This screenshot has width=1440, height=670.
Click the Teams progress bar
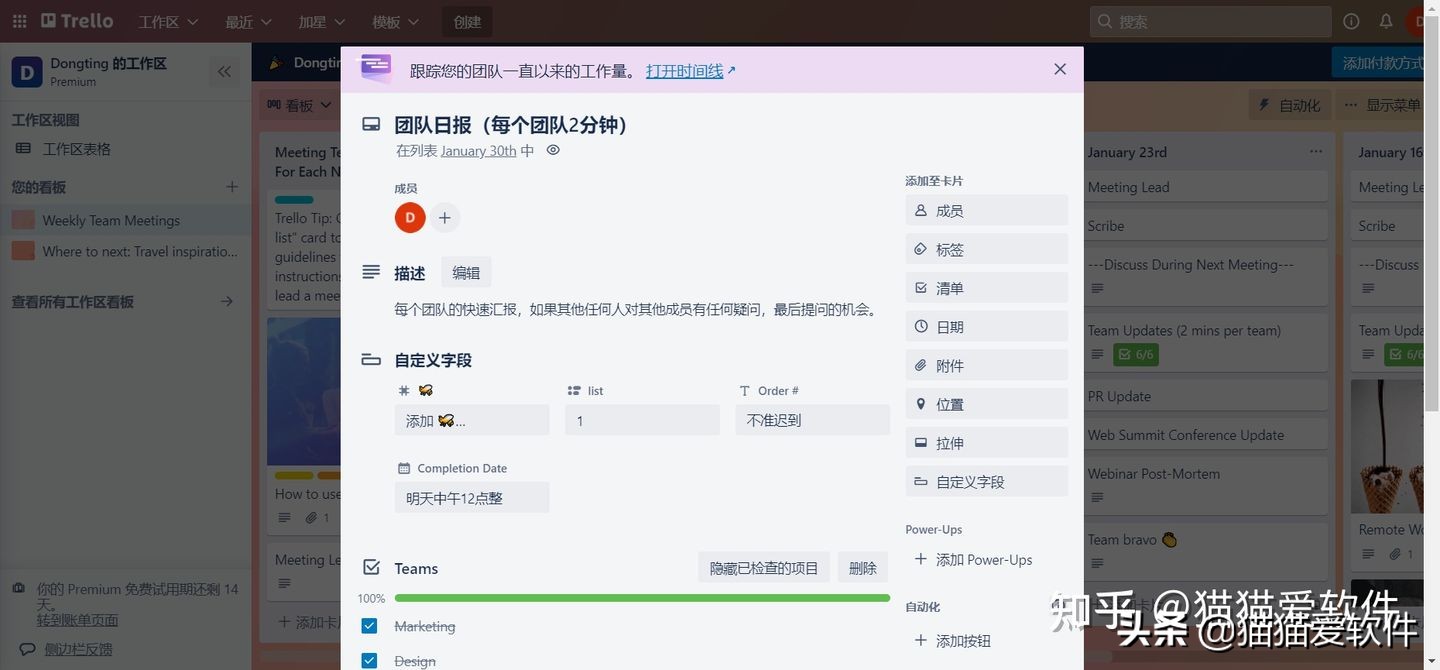point(641,597)
